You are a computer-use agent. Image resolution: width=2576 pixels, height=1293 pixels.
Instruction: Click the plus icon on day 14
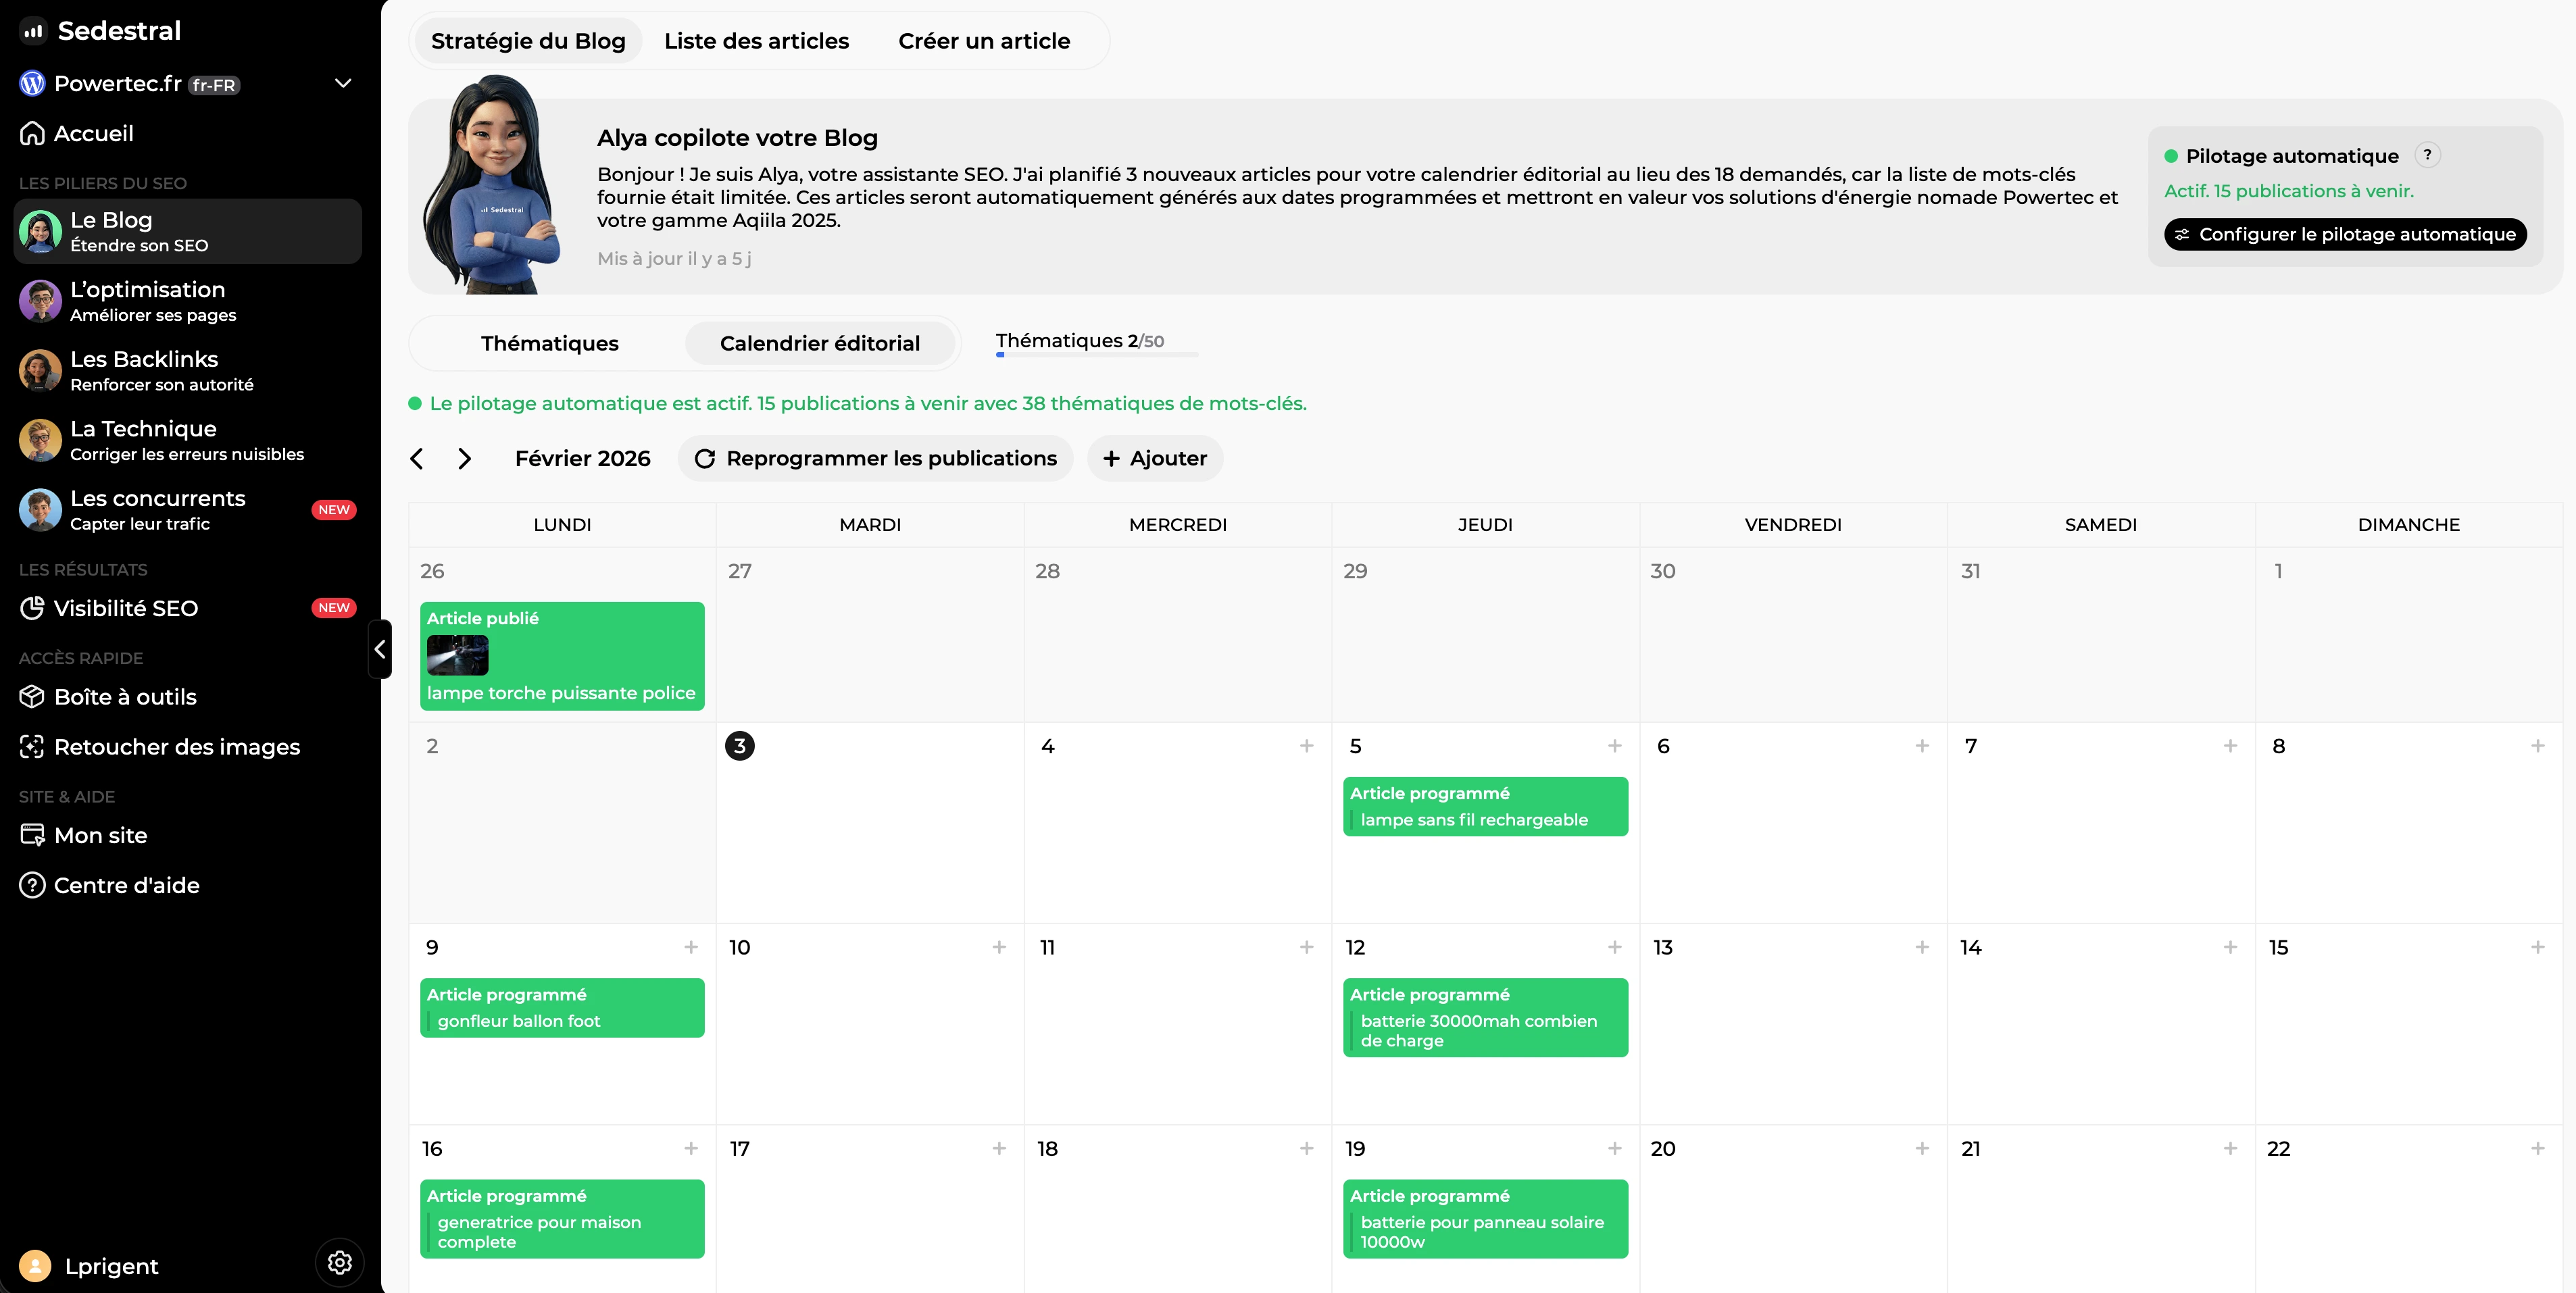(2229, 947)
